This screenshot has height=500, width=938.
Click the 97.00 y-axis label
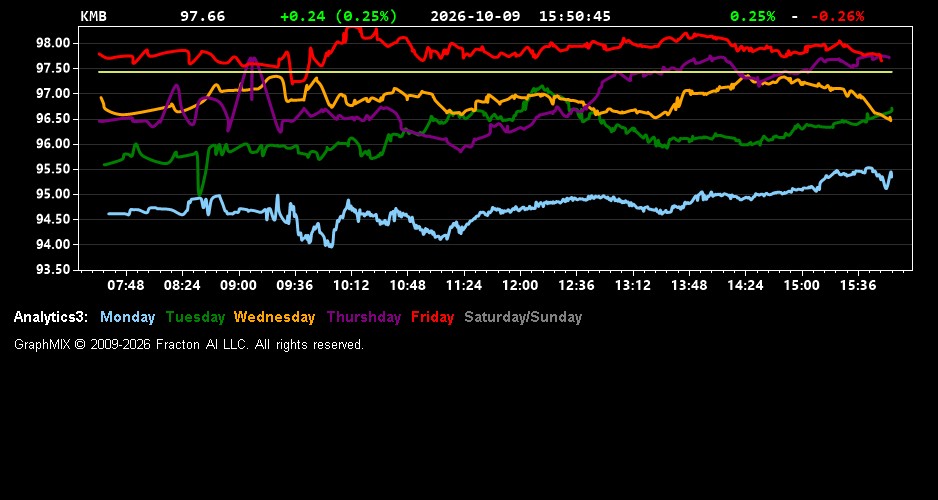54,93
